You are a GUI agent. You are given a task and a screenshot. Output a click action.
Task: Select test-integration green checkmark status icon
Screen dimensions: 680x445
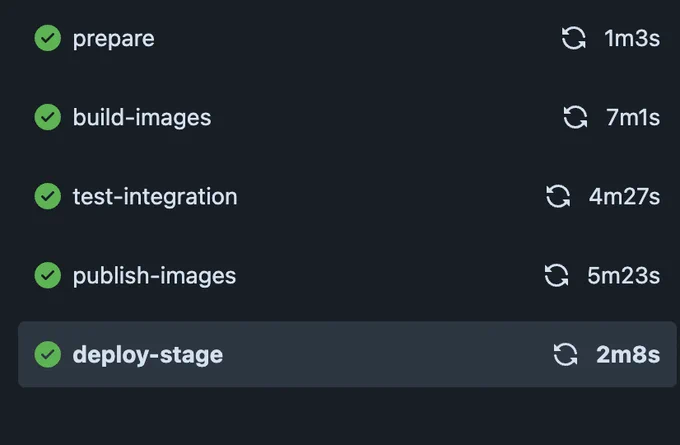pyautogui.click(x=48, y=196)
